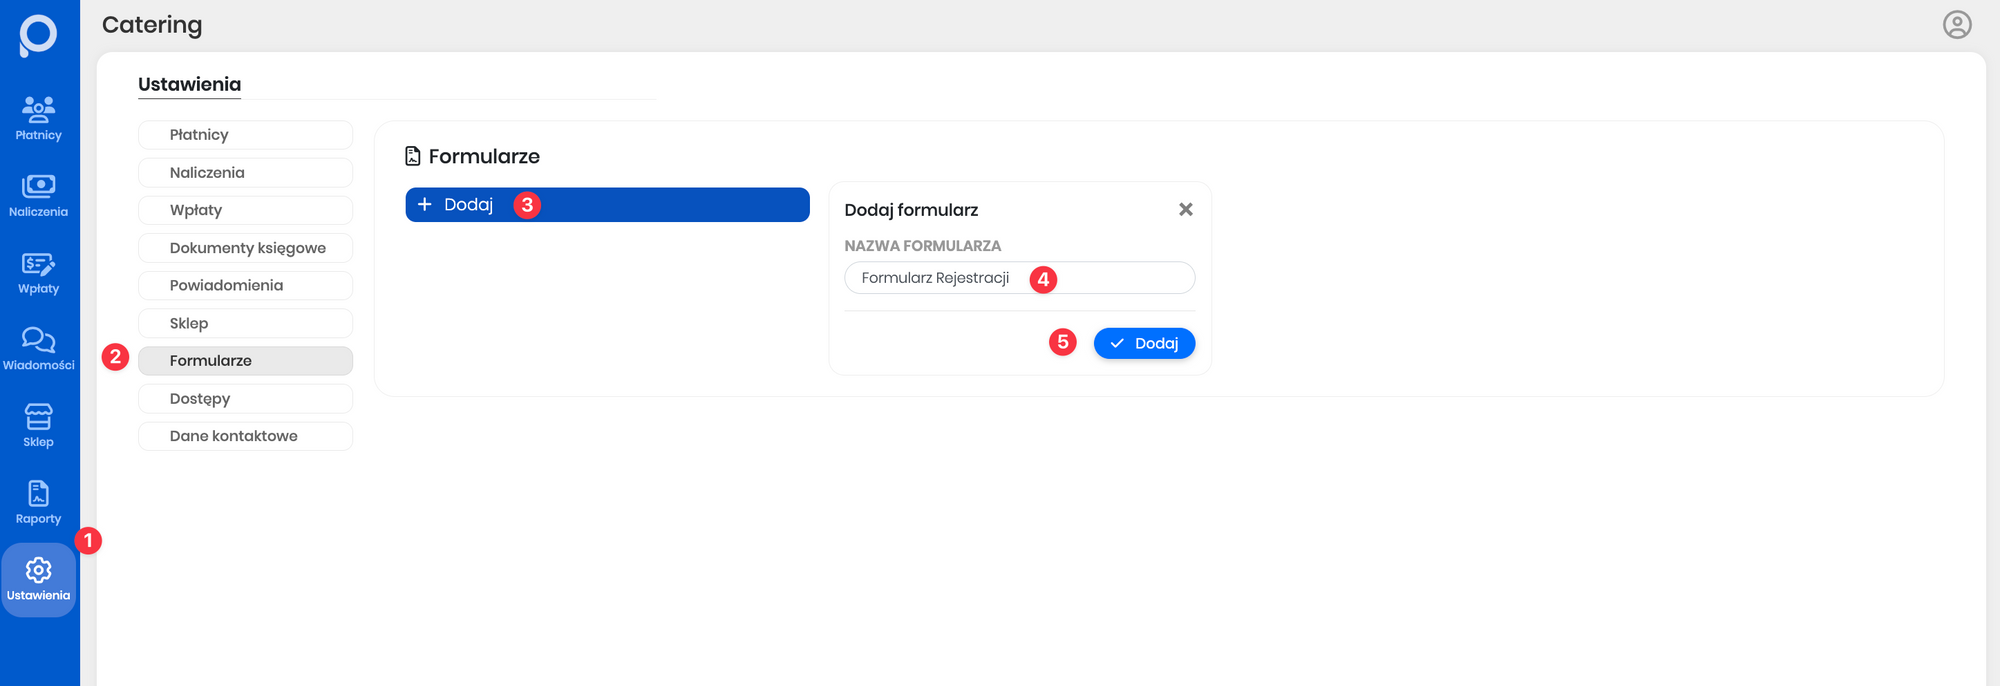The height and width of the screenshot is (686, 2000).
Task: Select the Ustawienia gear icon
Action: (38, 579)
